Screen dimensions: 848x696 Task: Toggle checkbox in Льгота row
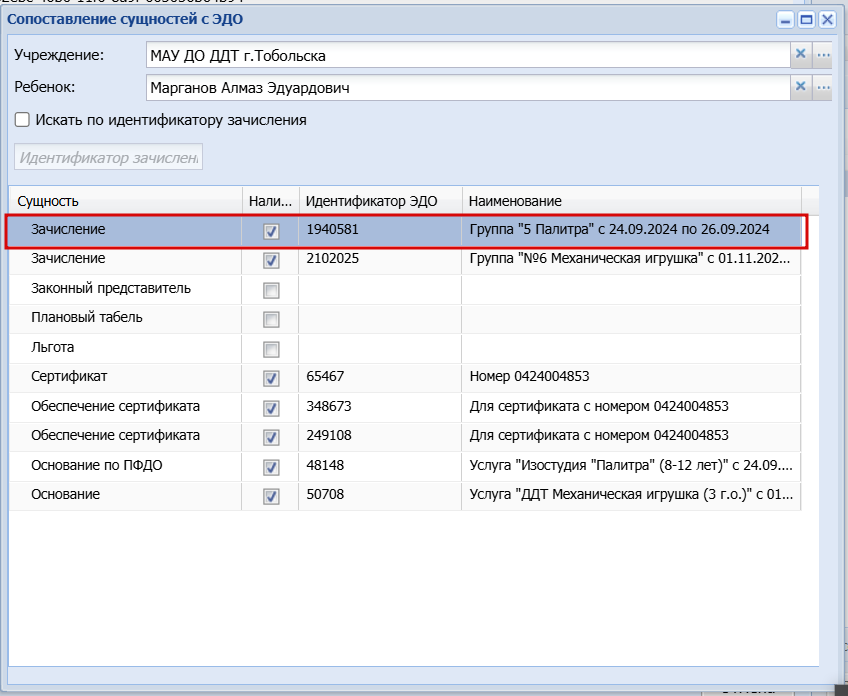click(271, 349)
